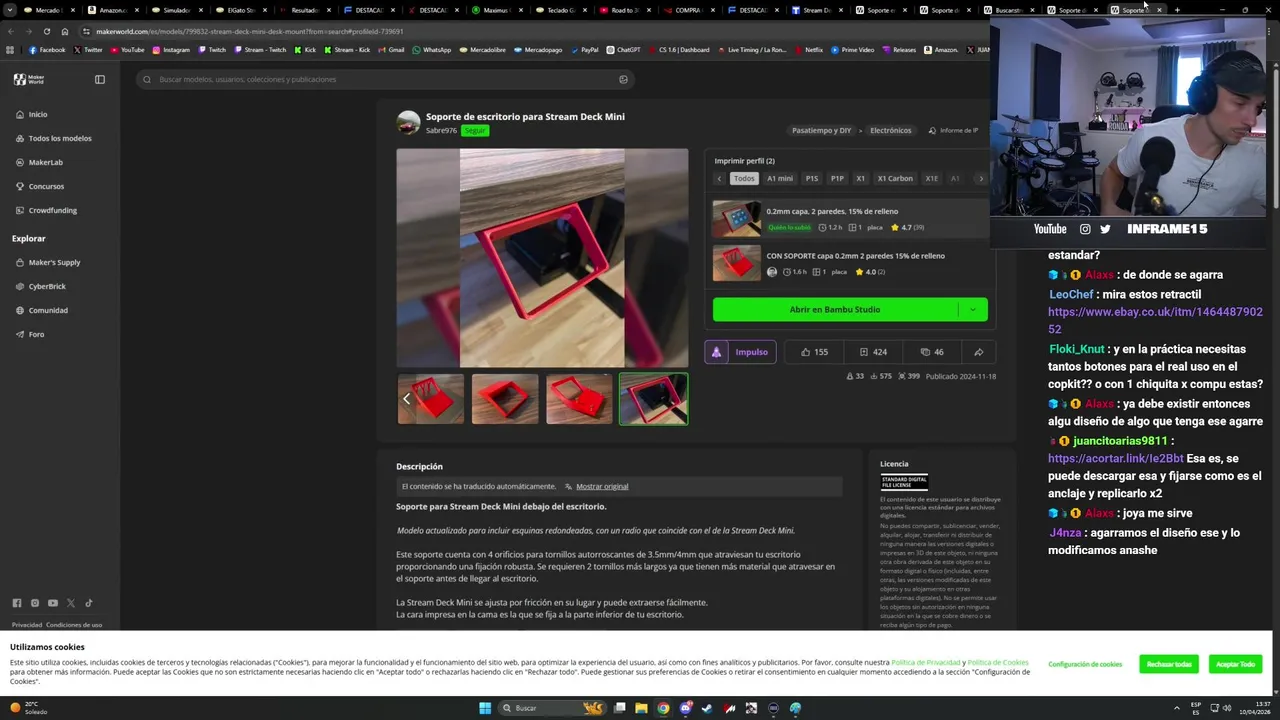This screenshot has height=720, width=1280.
Task: Click the Privacidad footer link
Action: coord(27,625)
